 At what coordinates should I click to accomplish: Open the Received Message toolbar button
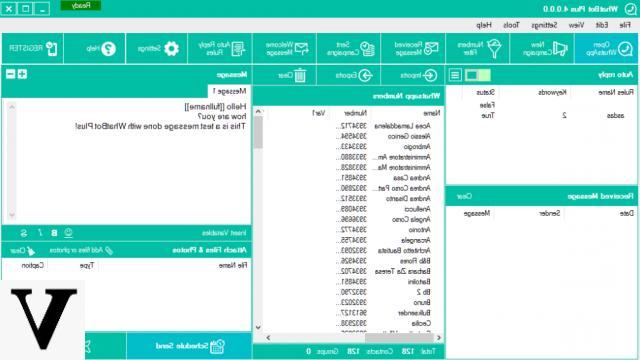413,49
